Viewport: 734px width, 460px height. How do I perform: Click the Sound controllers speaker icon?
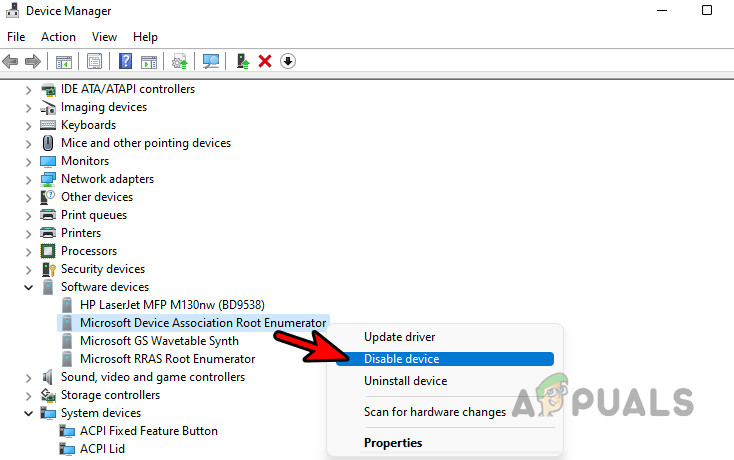coord(48,377)
